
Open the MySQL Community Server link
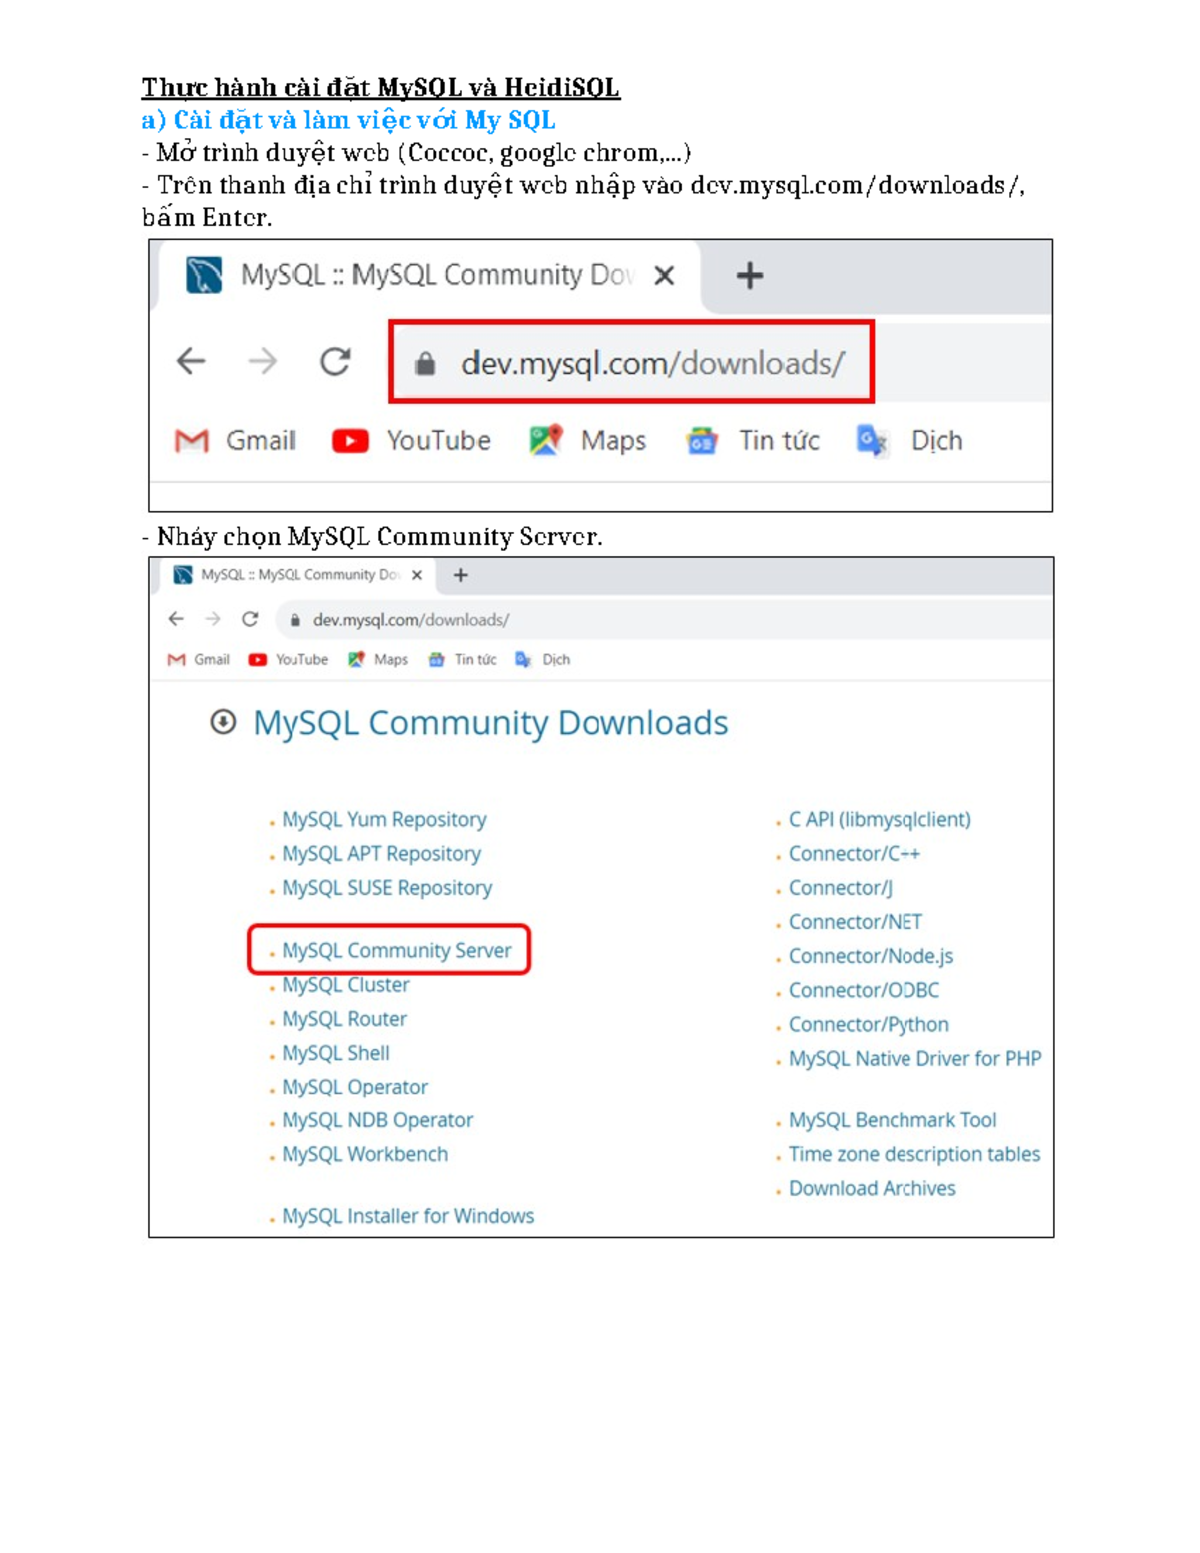click(x=394, y=950)
